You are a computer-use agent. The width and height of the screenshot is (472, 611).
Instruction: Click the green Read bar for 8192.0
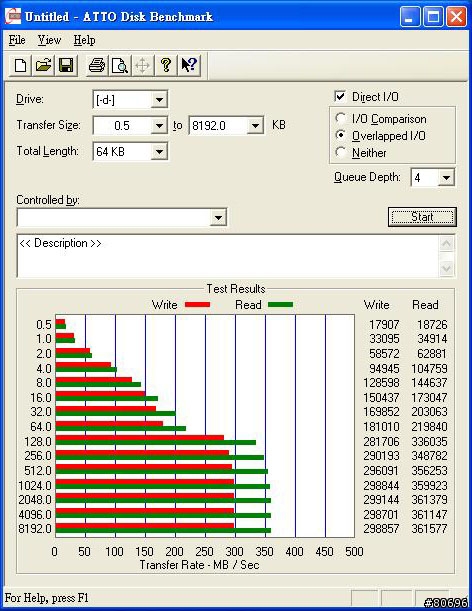click(x=163, y=531)
